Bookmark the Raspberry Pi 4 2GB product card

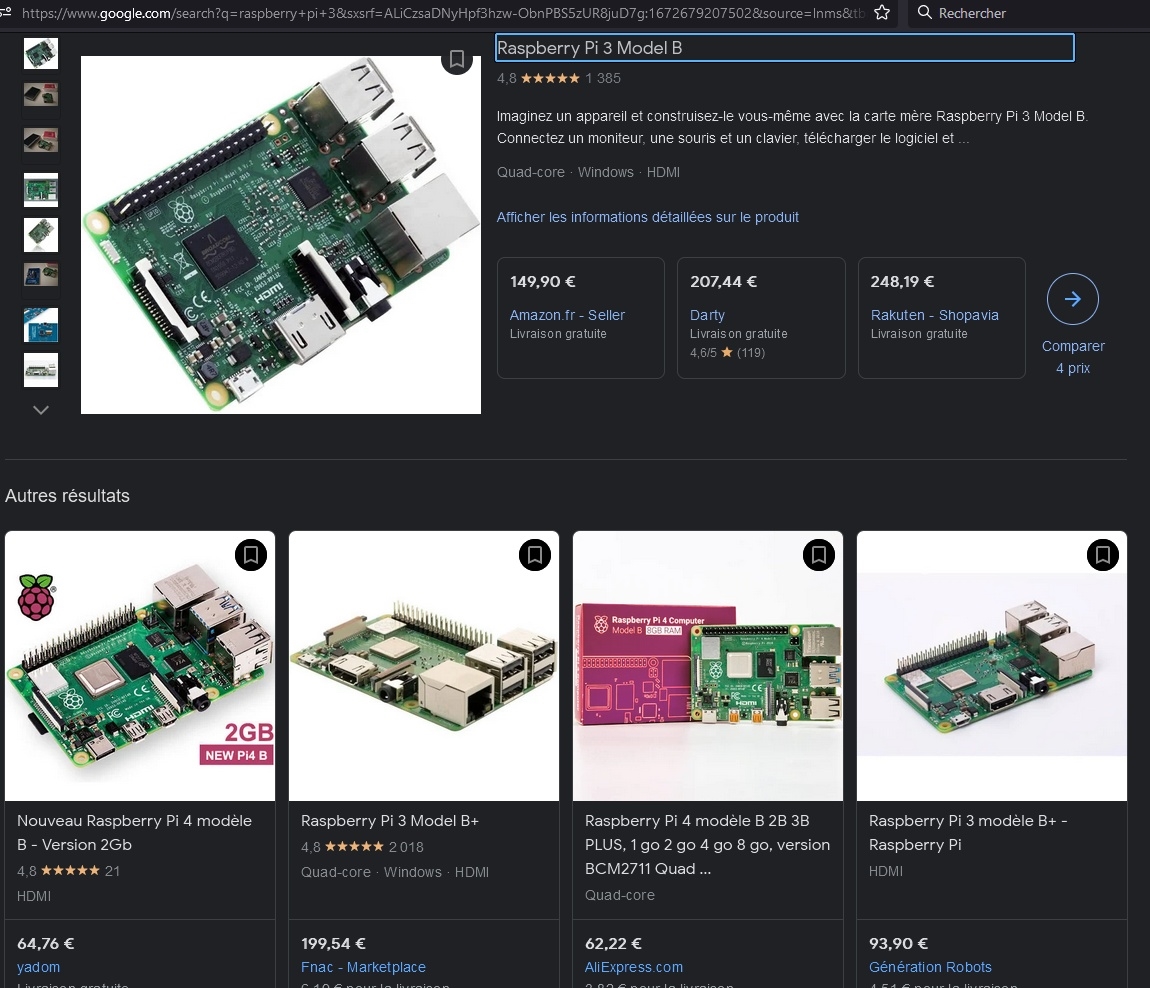[x=251, y=554]
